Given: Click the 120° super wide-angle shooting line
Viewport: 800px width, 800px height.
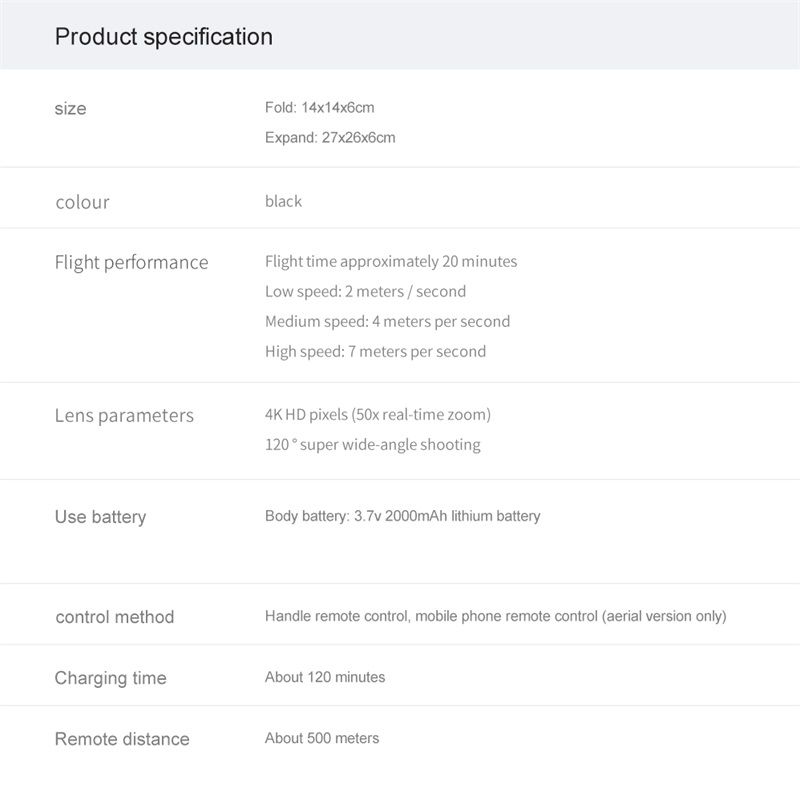Looking at the screenshot, I should pos(372,445).
